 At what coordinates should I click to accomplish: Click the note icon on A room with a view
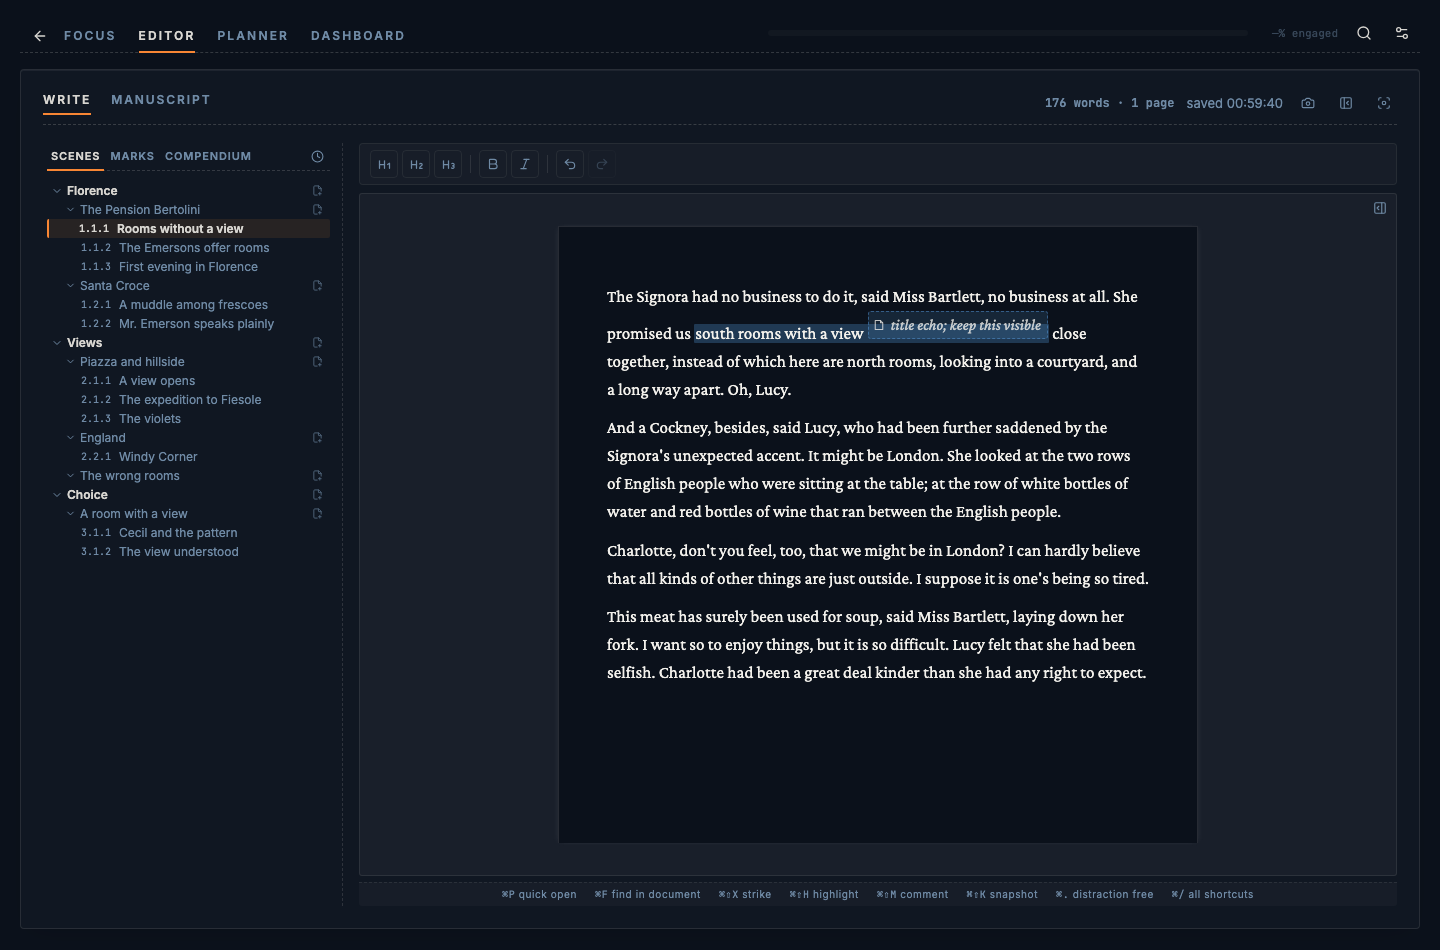[317, 514]
